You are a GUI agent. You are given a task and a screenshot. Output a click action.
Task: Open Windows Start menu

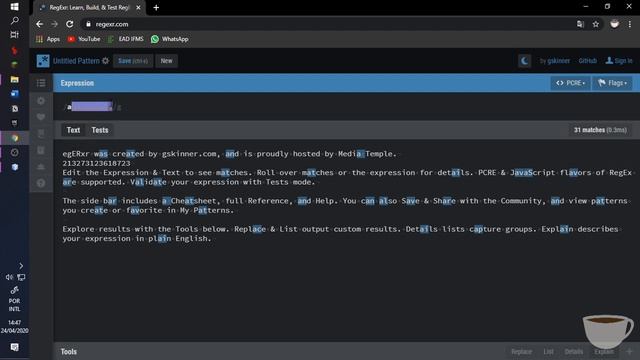pos(14,6)
